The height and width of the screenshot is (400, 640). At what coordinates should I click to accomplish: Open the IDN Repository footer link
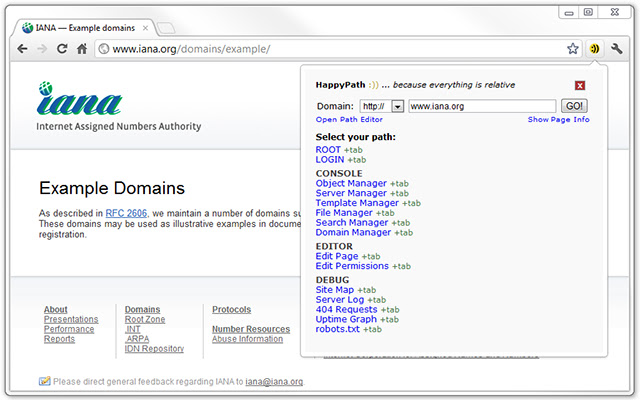click(154, 349)
